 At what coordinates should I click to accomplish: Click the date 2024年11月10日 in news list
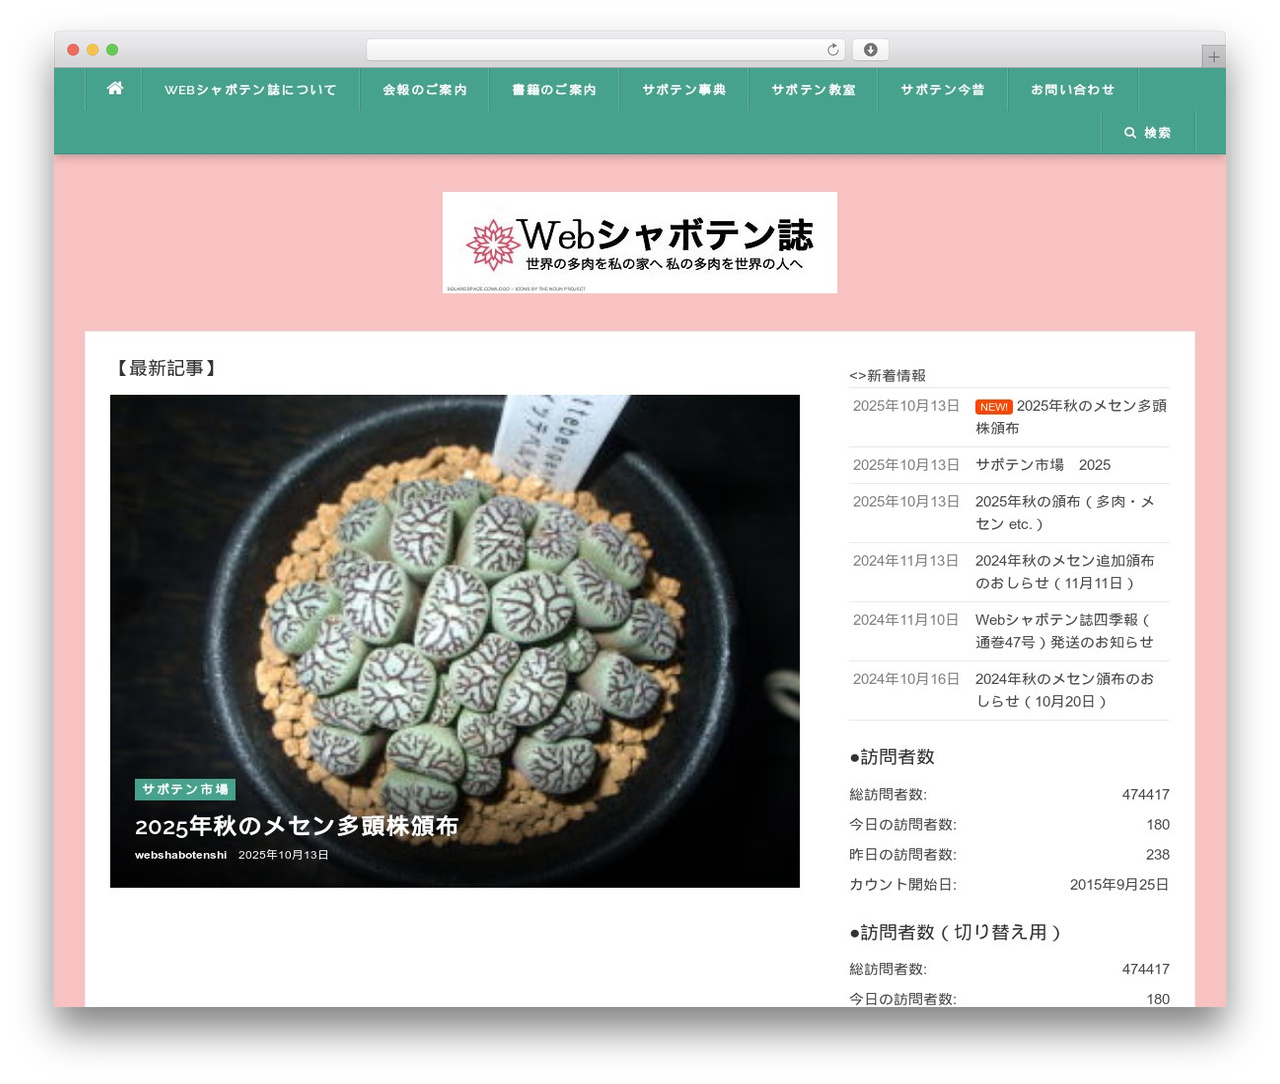point(906,620)
